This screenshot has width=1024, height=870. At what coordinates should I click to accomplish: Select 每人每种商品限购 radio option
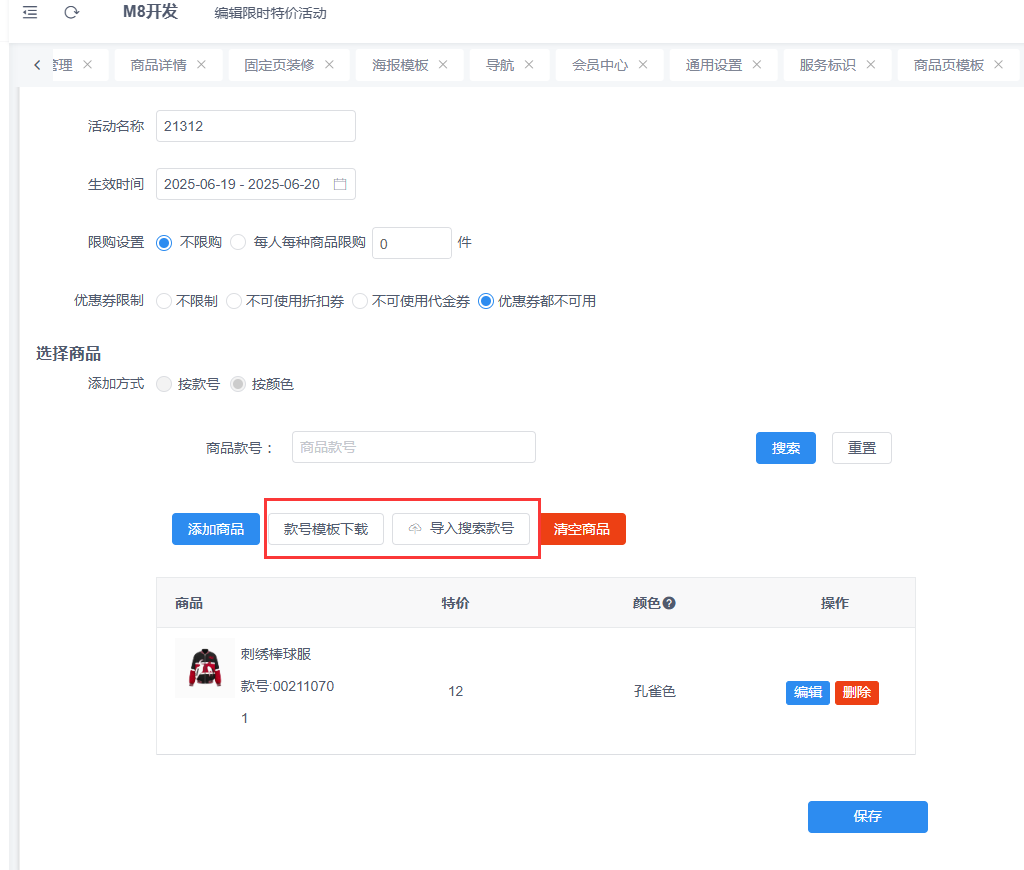pyautogui.click(x=238, y=242)
